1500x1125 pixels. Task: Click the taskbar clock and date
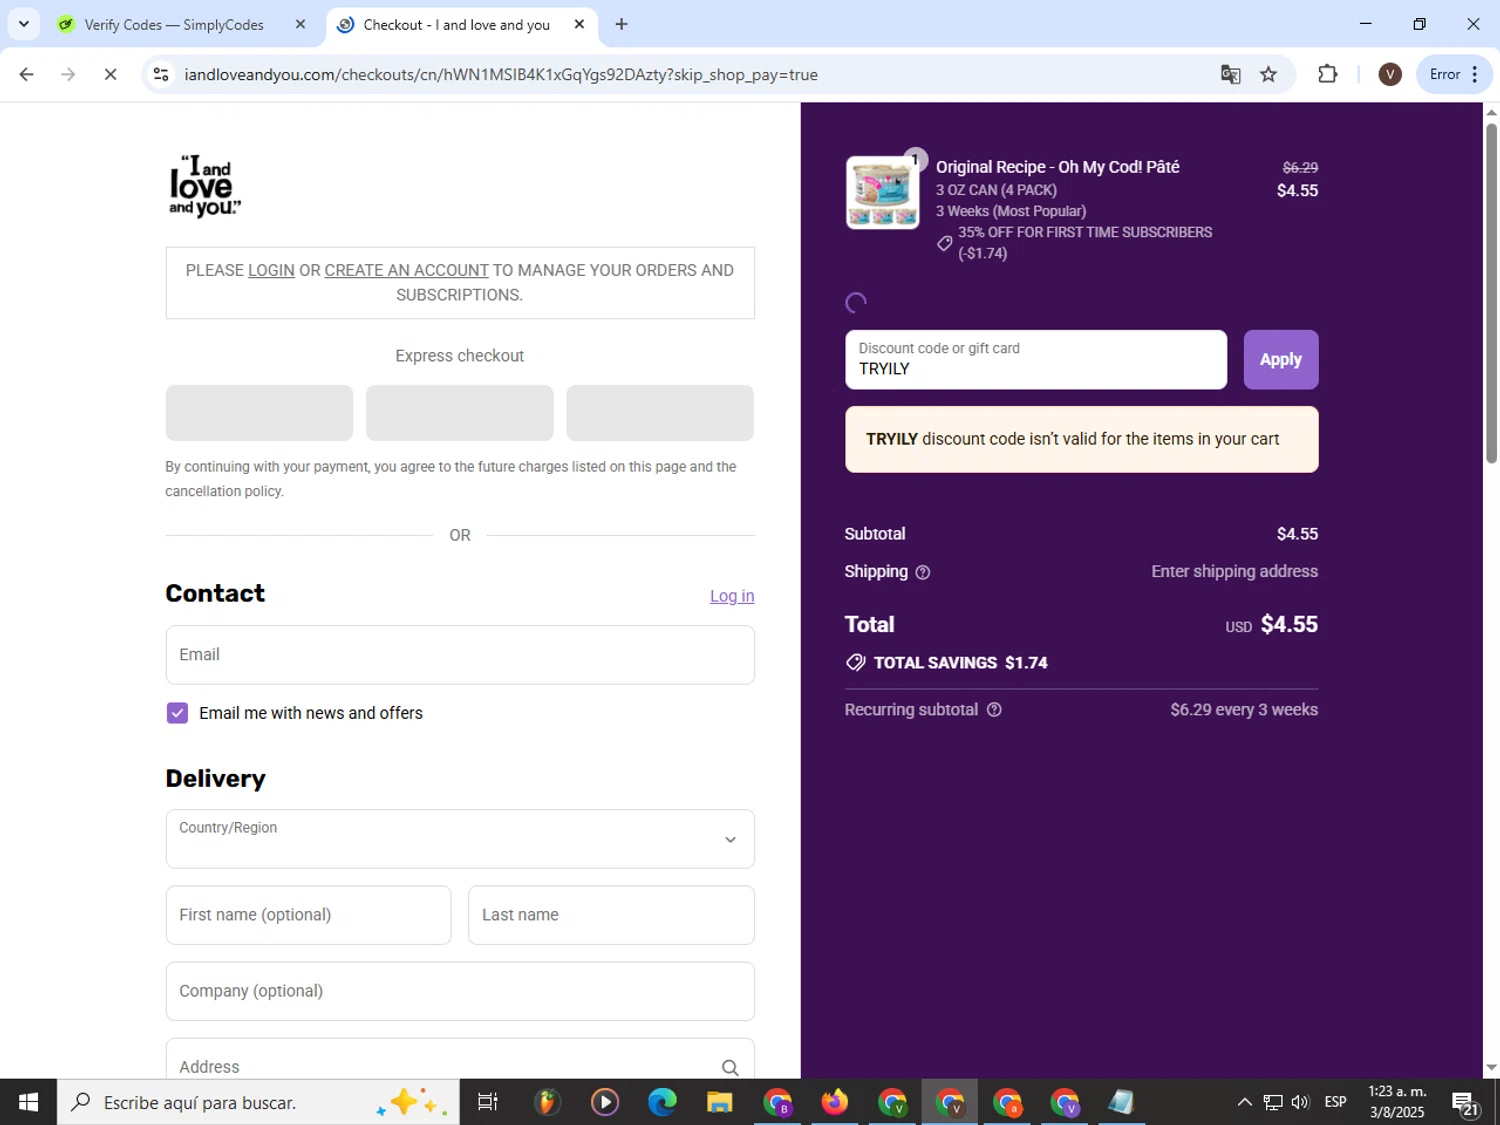pyautogui.click(x=1396, y=1102)
